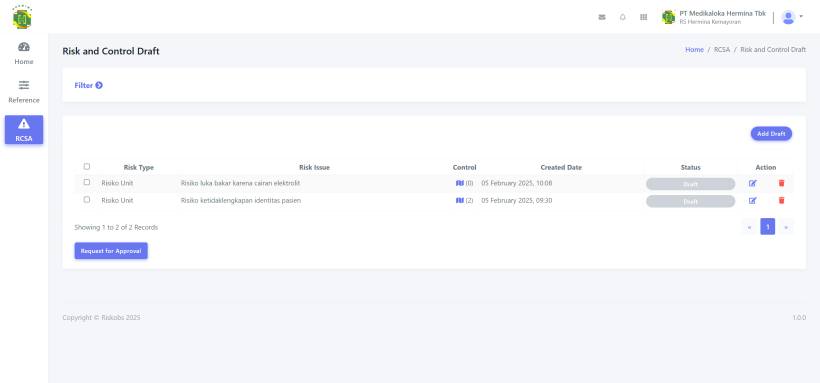This screenshot has width=820, height=383.
Task: Open control map icon for identitas pasien risk
Action: tap(460, 200)
